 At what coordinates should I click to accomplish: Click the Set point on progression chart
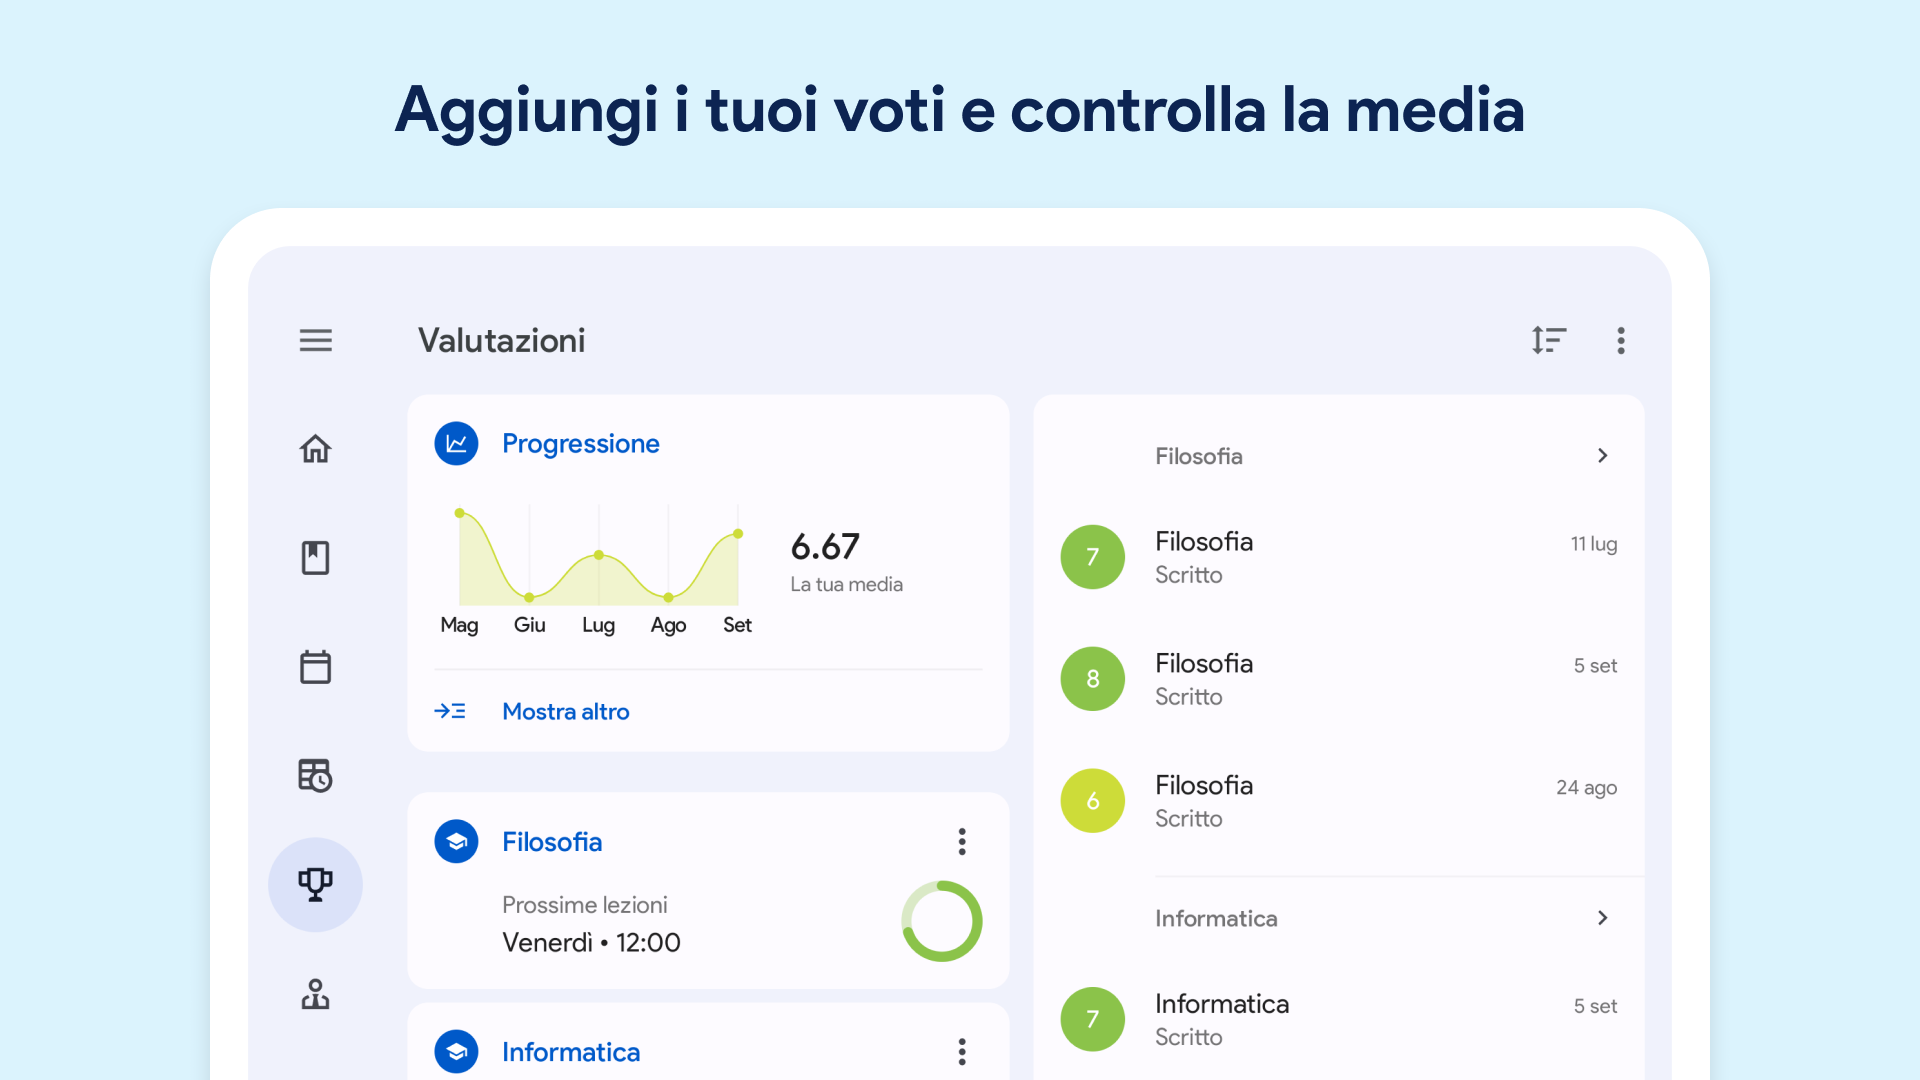pos(738,534)
